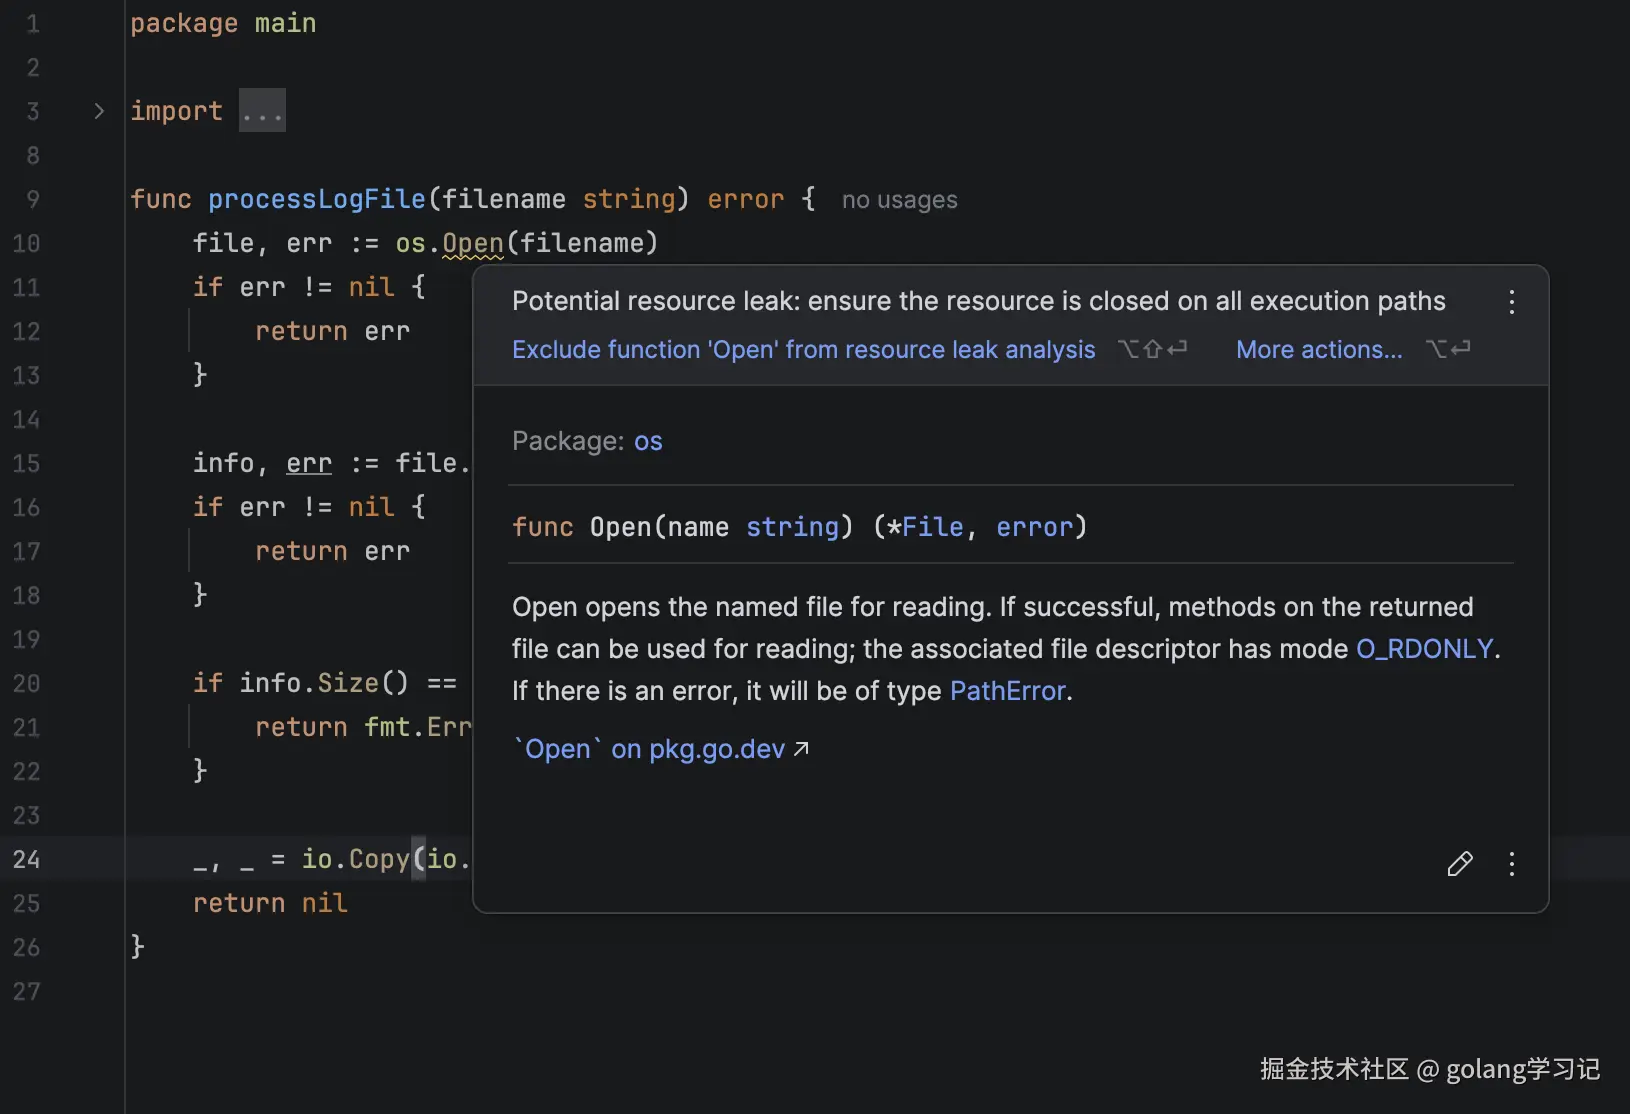Click line number 24 in the gutter
Viewport: 1630px width, 1114px height.
[27, 859]
